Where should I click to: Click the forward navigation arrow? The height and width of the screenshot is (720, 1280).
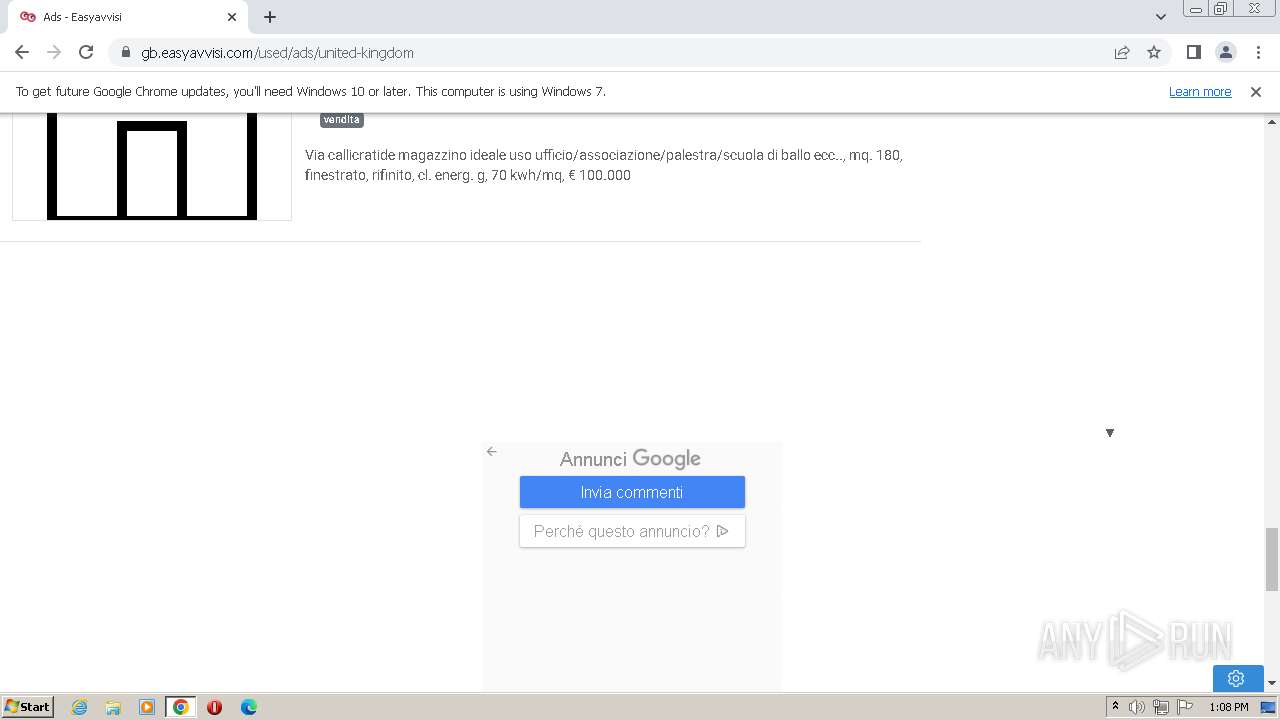[54, 52]
